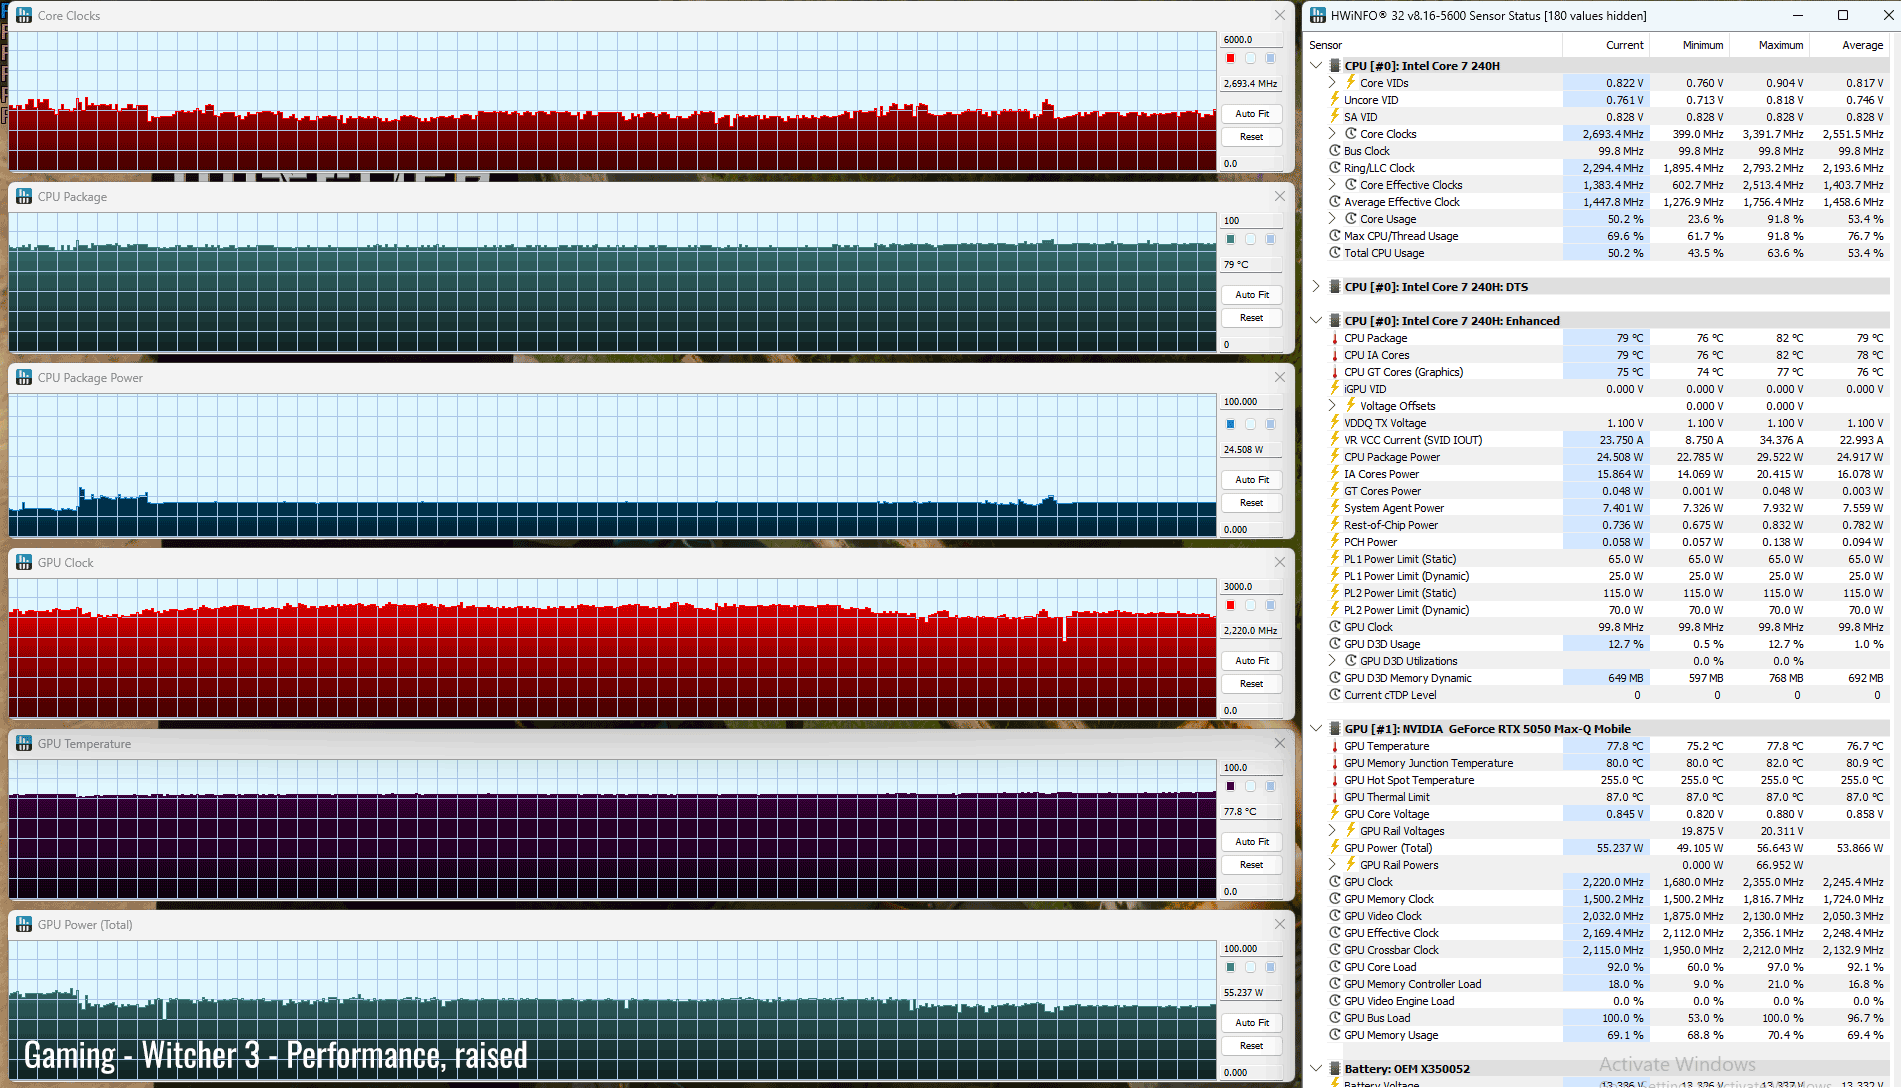
Task: Collapse the NVIDIA GeForce RTX 5050 group
Action: pos(1316,729)
